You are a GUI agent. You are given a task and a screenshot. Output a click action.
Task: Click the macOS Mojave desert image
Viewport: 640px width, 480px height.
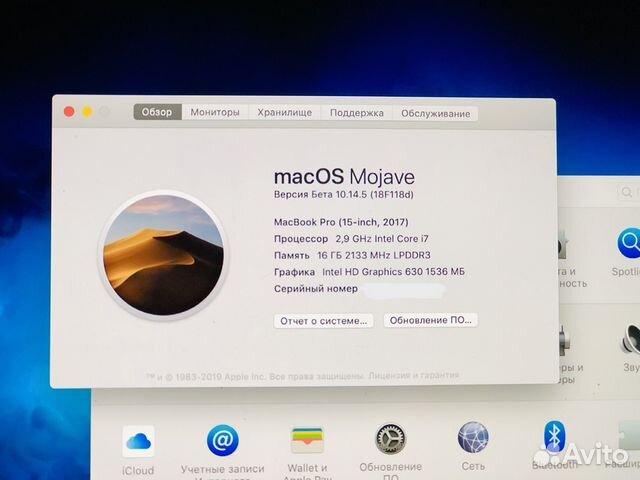tap(163, 255)
